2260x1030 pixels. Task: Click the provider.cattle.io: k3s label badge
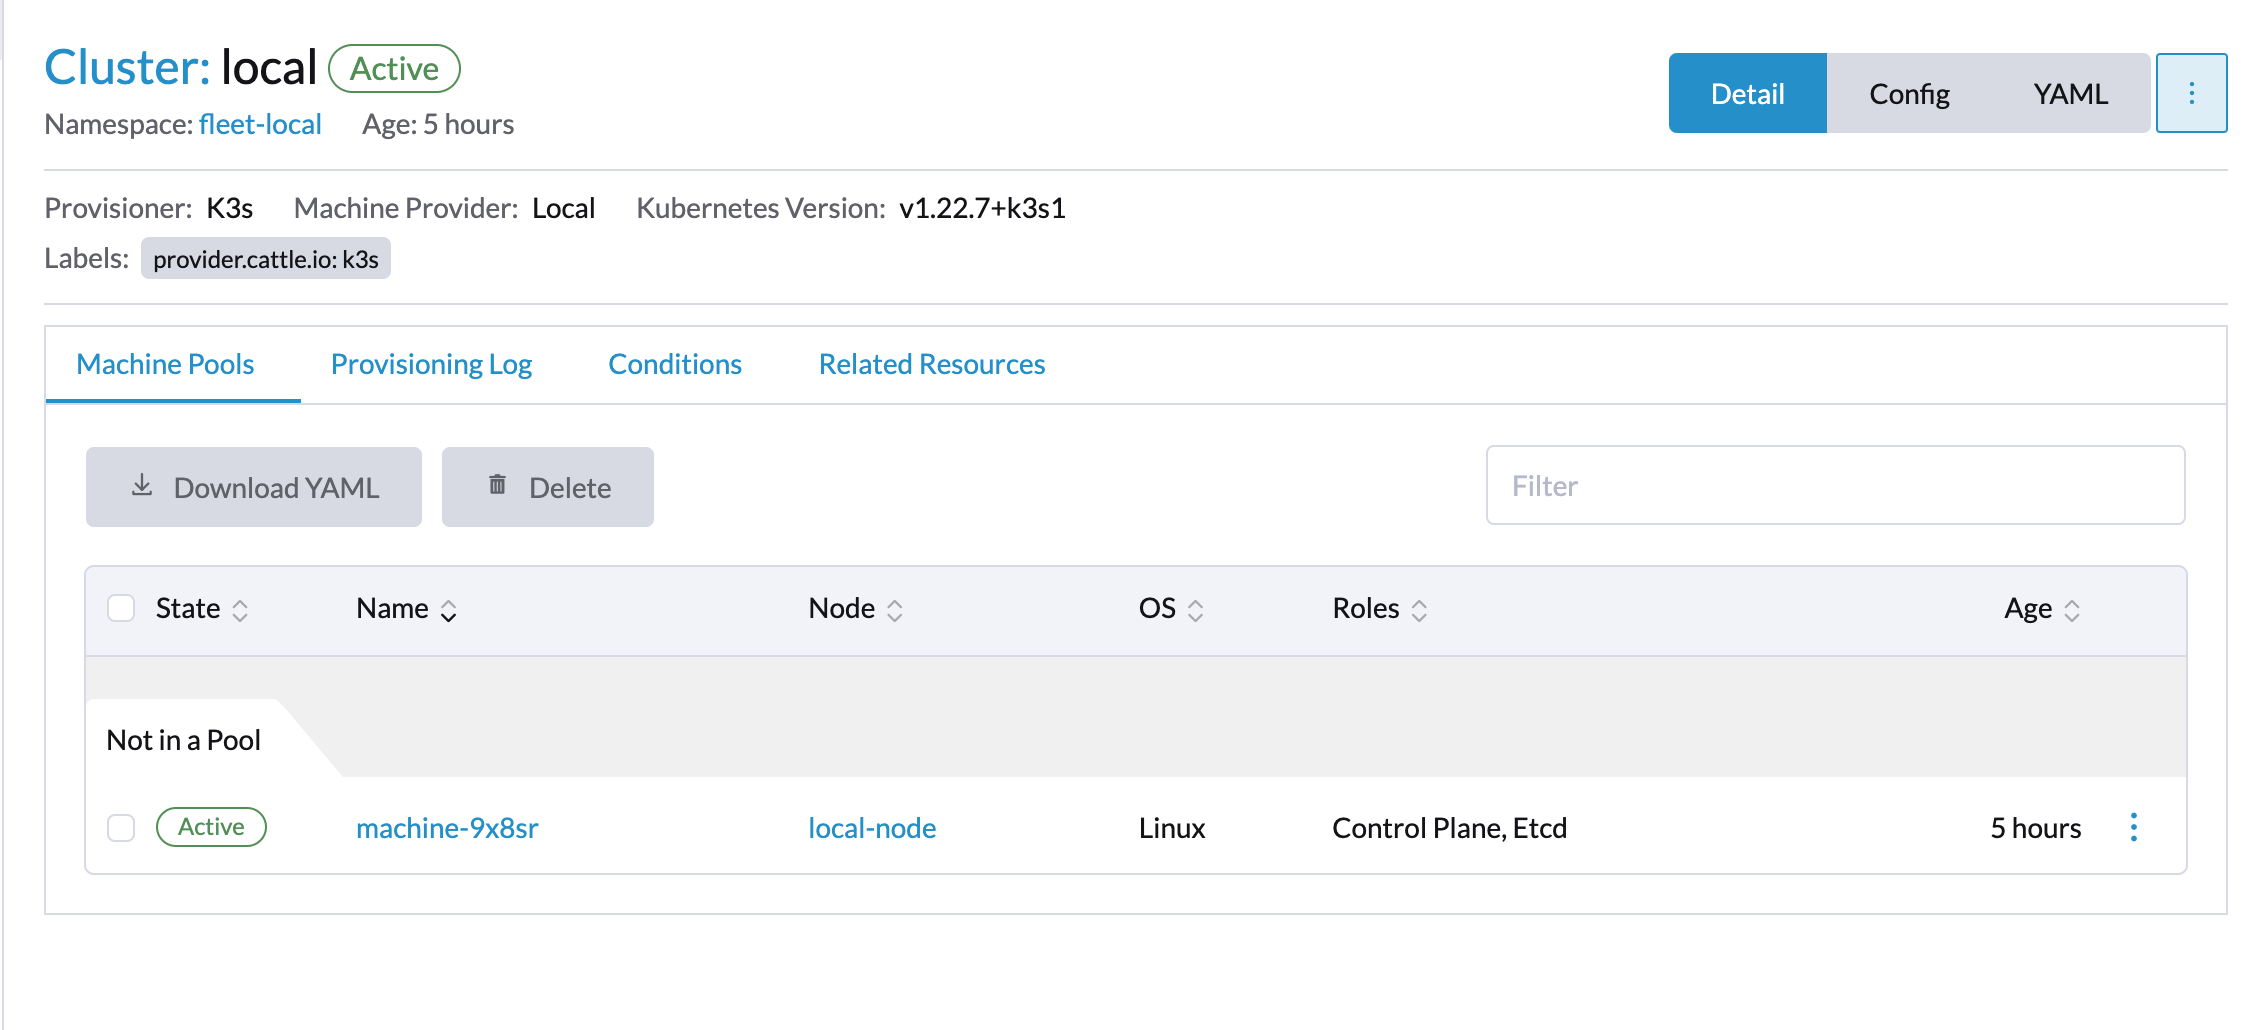265,258
